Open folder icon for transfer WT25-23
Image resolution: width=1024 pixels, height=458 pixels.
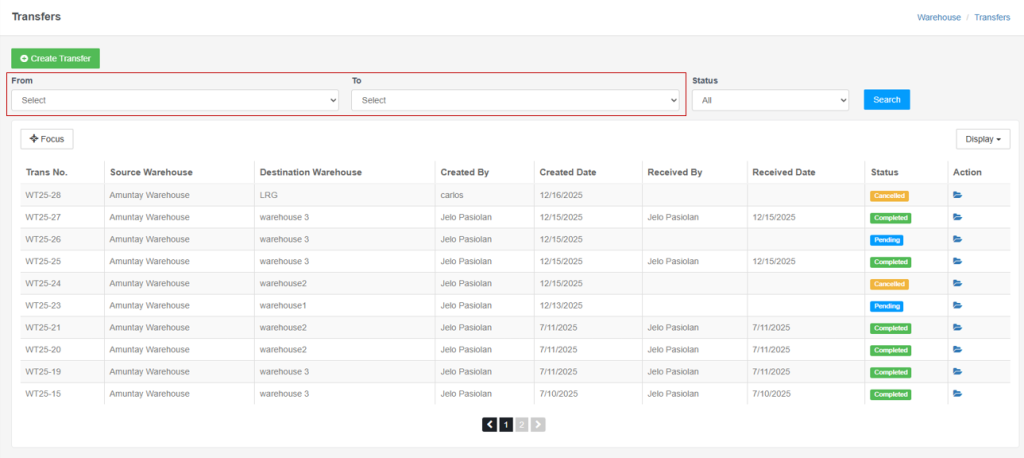point(957,306)
